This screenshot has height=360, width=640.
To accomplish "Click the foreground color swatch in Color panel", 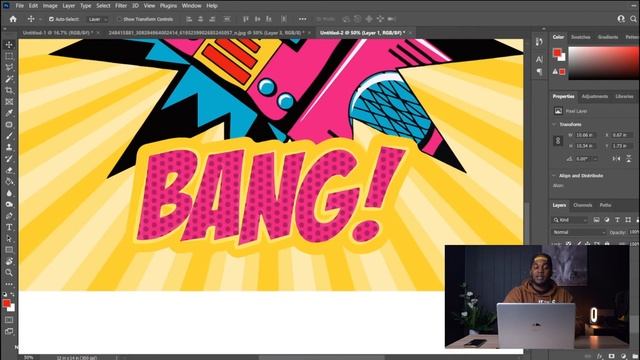I will click(x=557, y=53).
